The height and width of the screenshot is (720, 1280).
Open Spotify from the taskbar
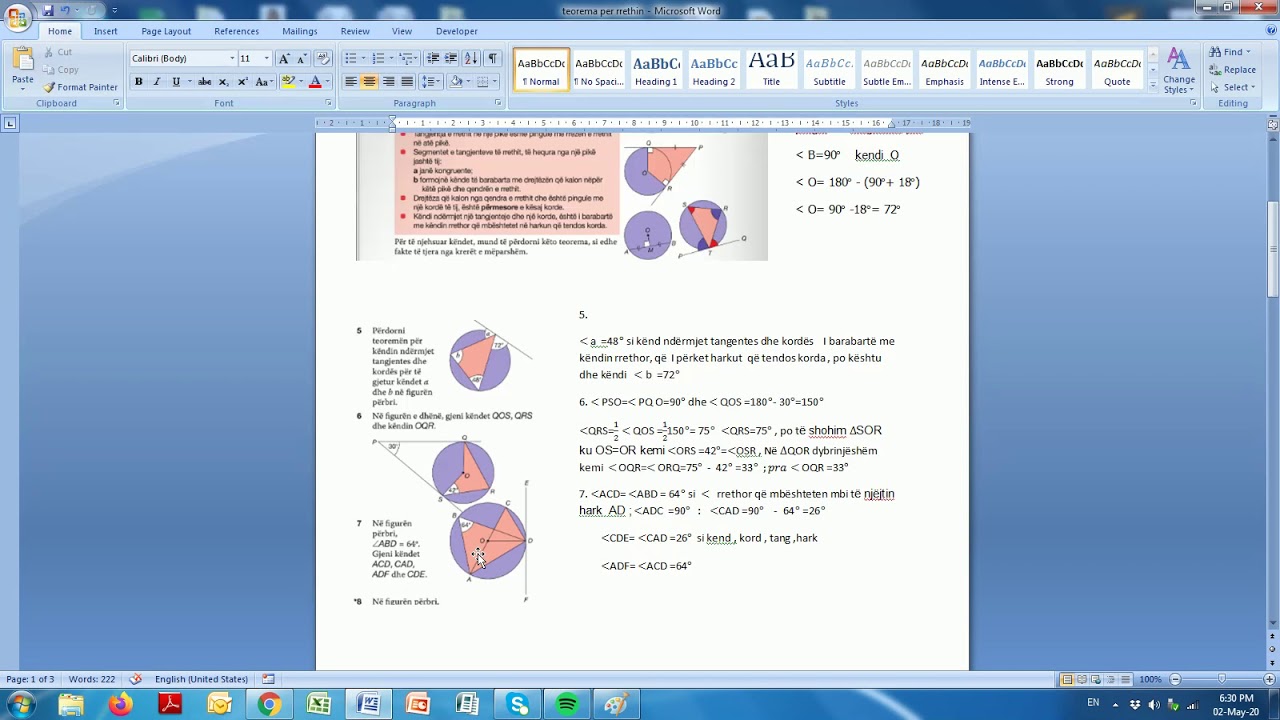(567, 705)
